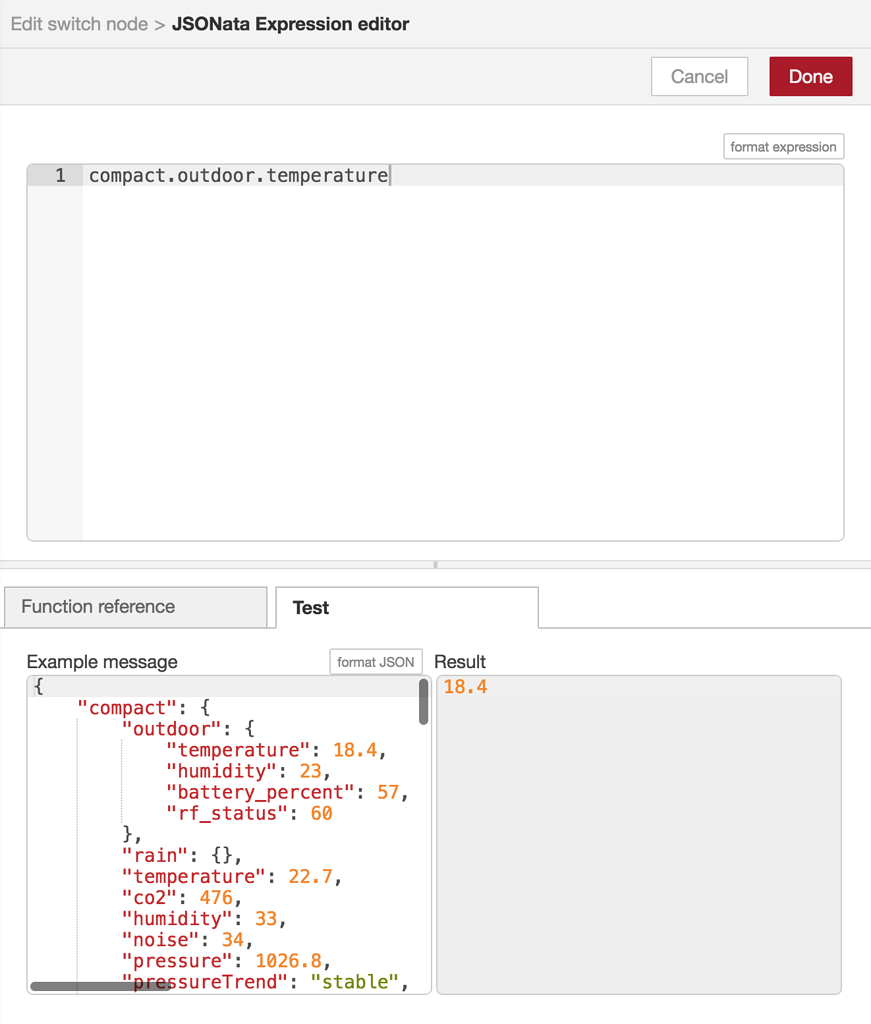
Task: Click the Done button
Action: click(x=810, y=76)
